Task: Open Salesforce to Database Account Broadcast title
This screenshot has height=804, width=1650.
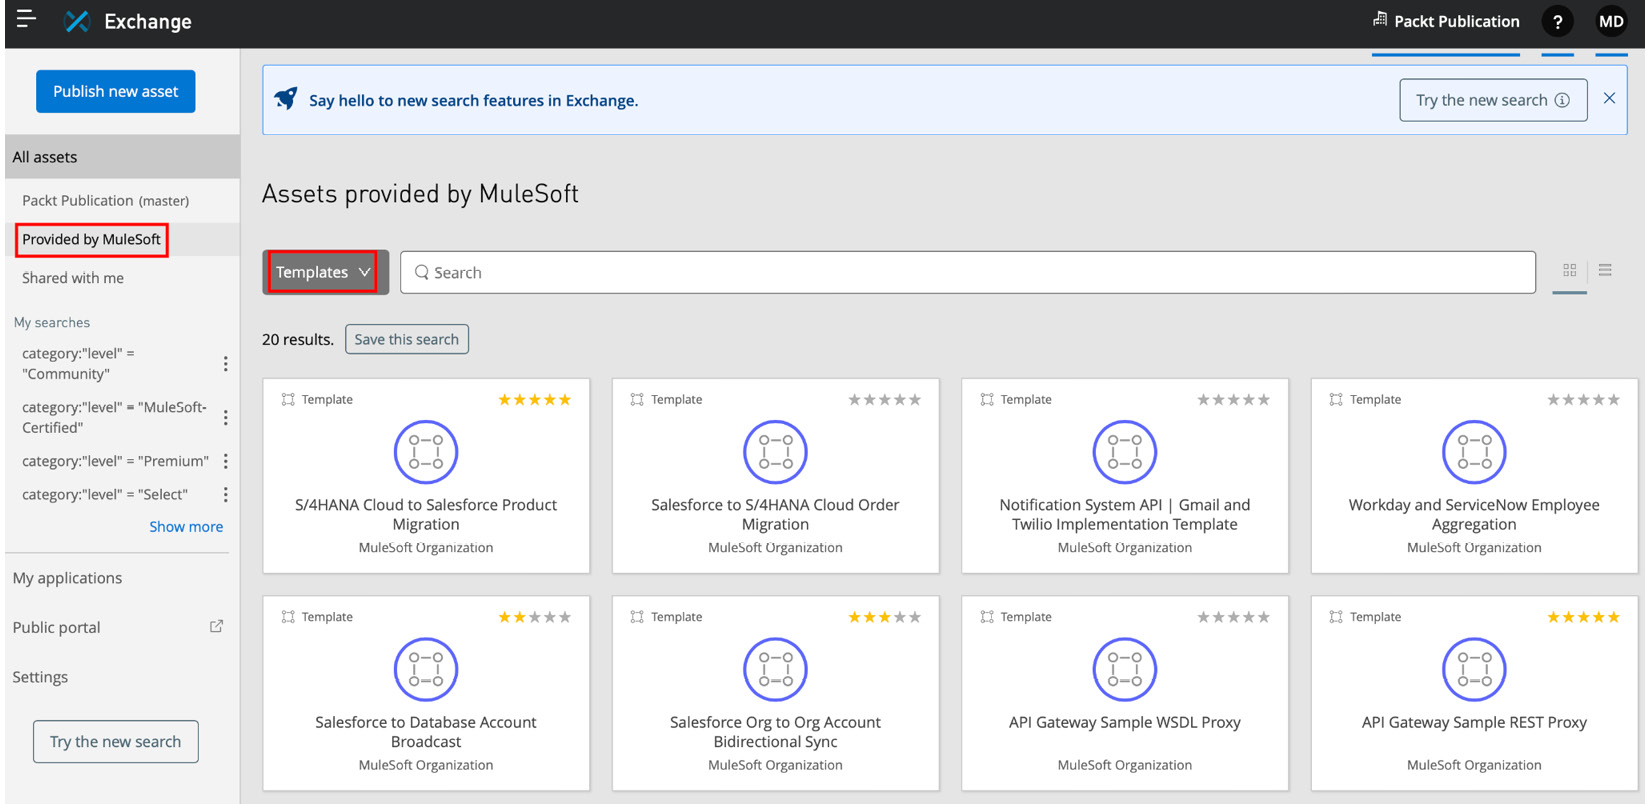Action: tap(426, 732)
